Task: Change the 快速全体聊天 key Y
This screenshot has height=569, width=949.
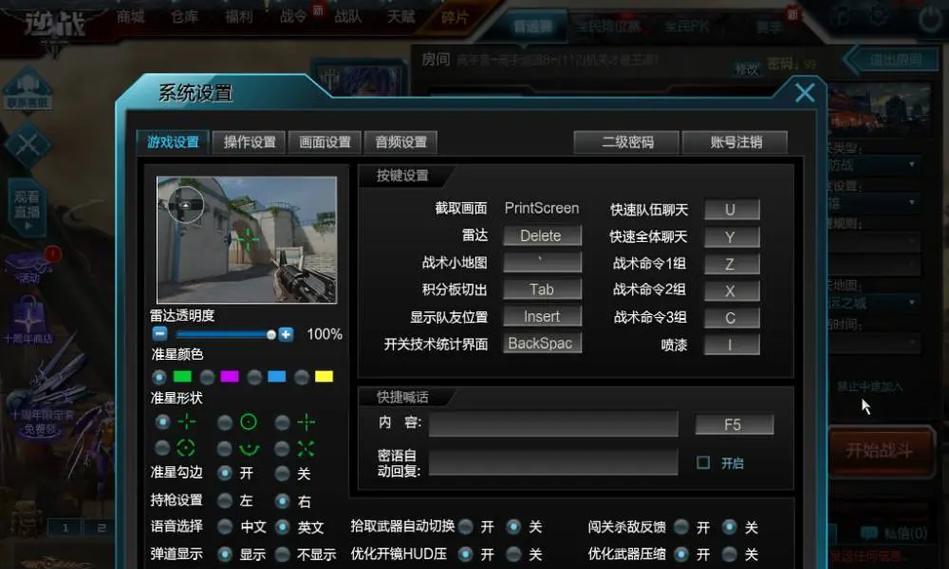Action: click(732, 237)
